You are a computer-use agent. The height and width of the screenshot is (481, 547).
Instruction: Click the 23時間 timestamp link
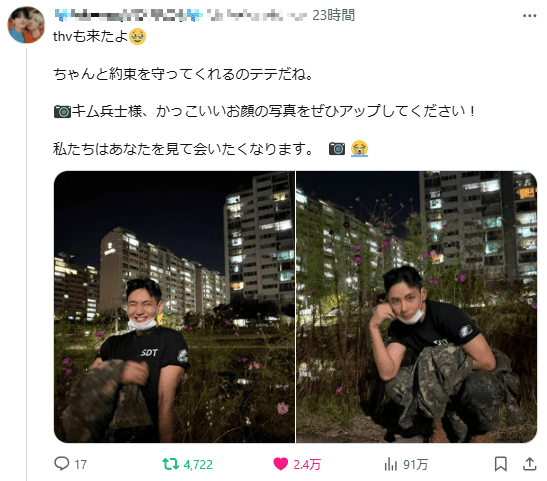333,15
